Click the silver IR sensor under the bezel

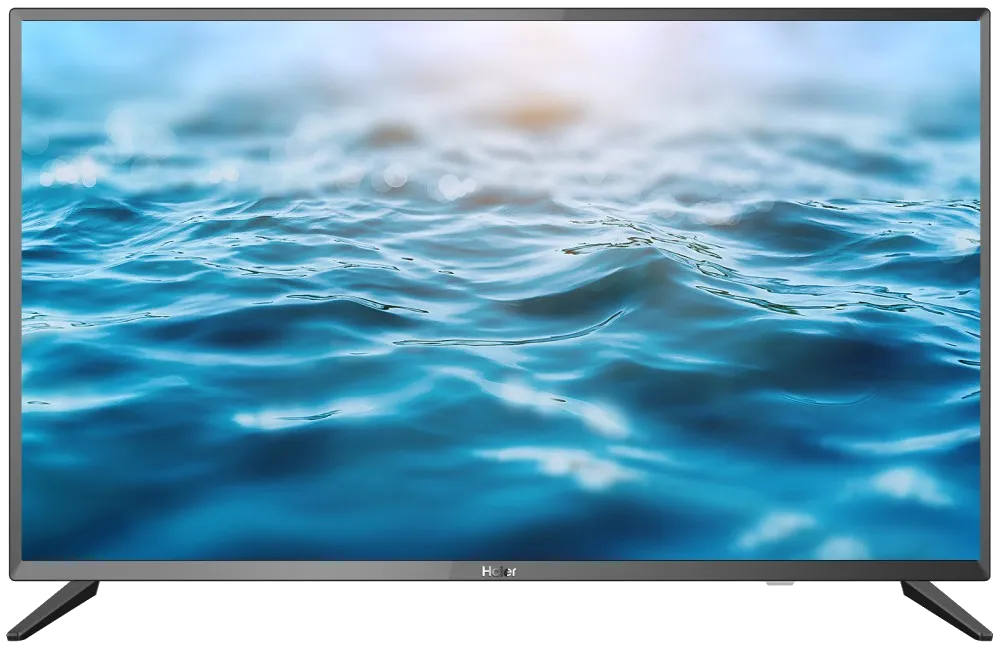pos(780,584)
